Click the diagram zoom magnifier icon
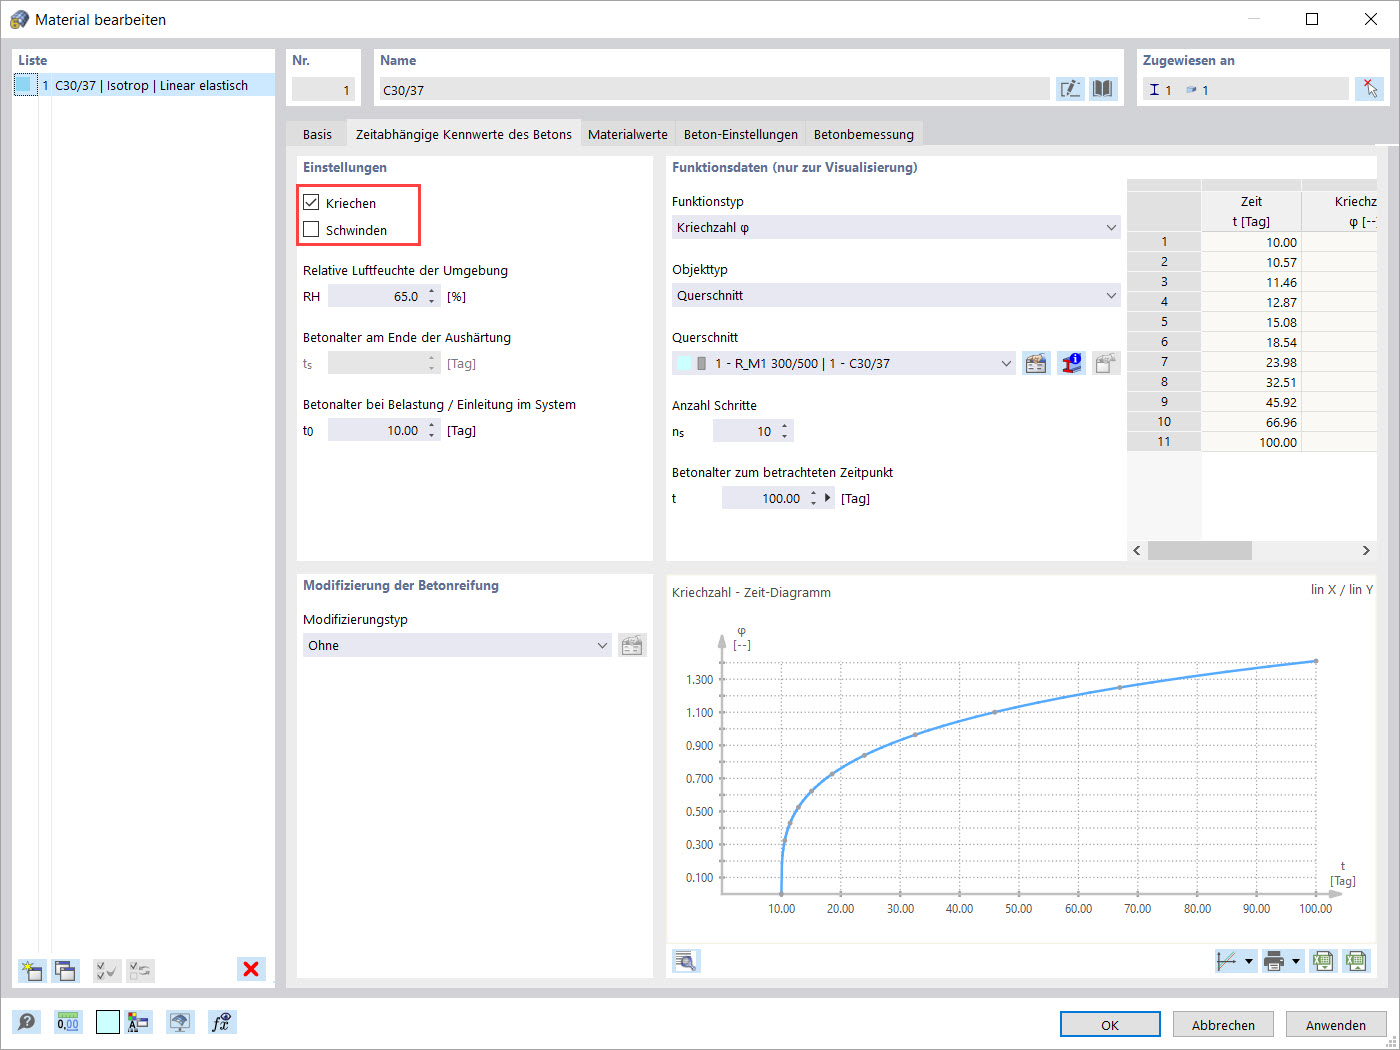The image size is (1400, 1050). point(686,961)
